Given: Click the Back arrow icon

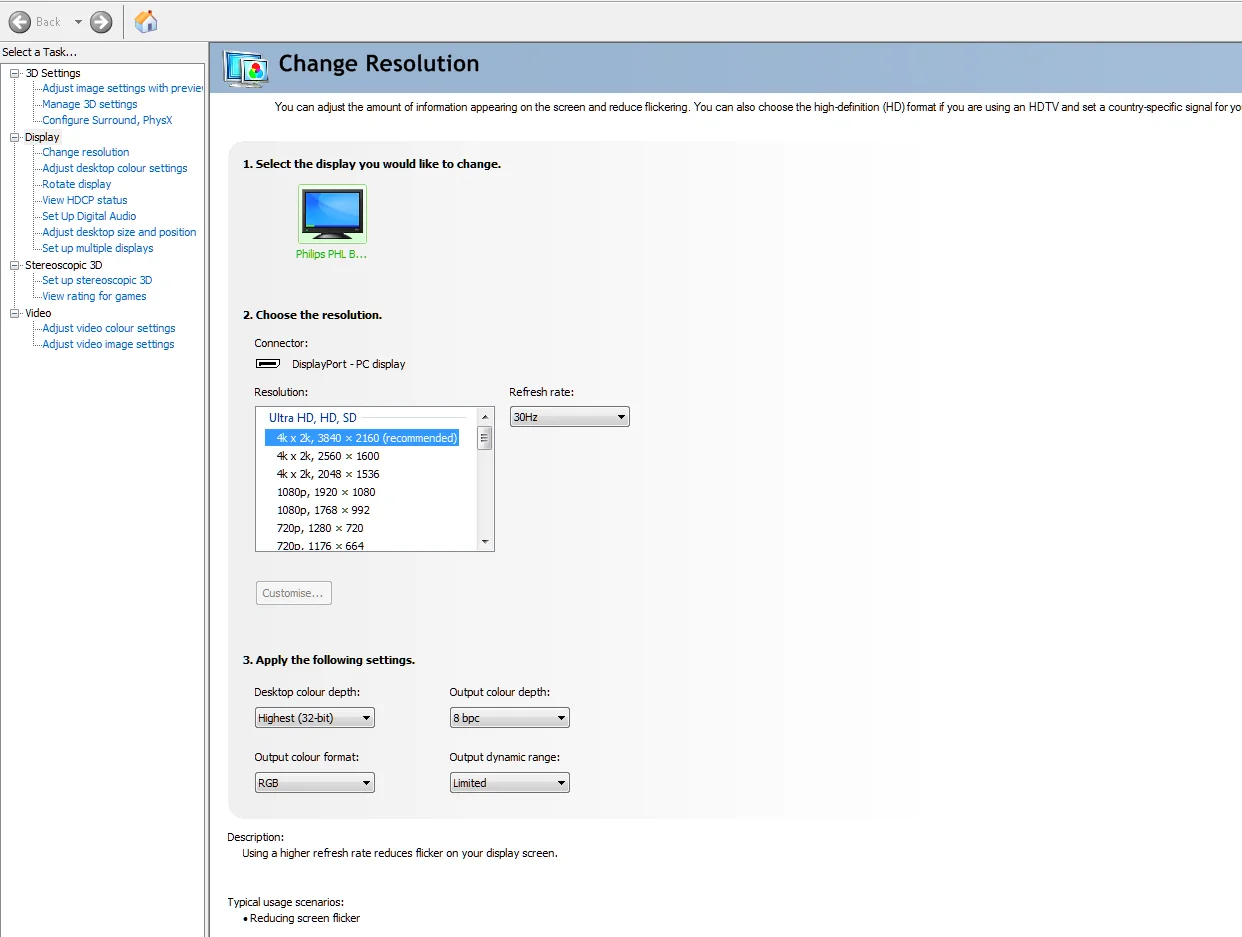Looking at the screenshot, I should point(20,21).
